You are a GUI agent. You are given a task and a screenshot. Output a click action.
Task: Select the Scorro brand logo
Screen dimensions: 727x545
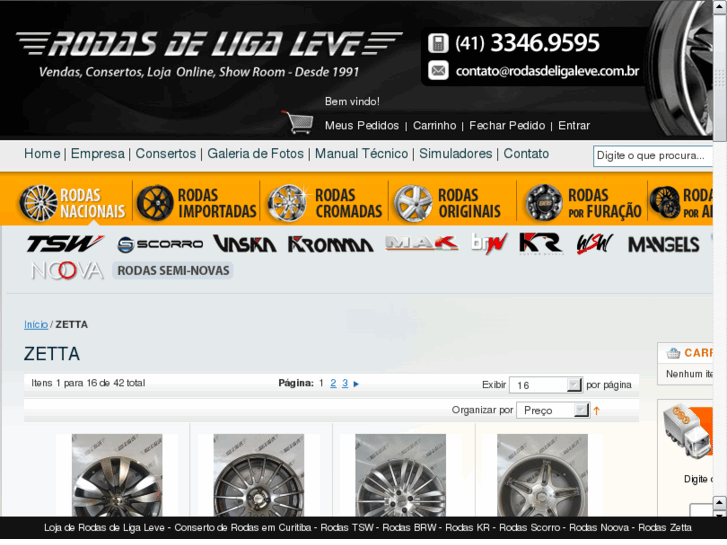pos(160,244)
